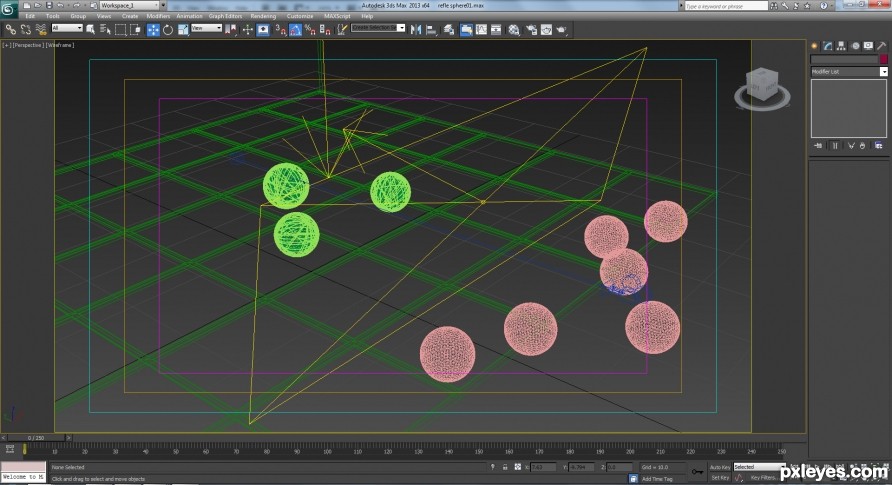
Task: Click the Unlink Selection icon
Action: tap(26, 30)
